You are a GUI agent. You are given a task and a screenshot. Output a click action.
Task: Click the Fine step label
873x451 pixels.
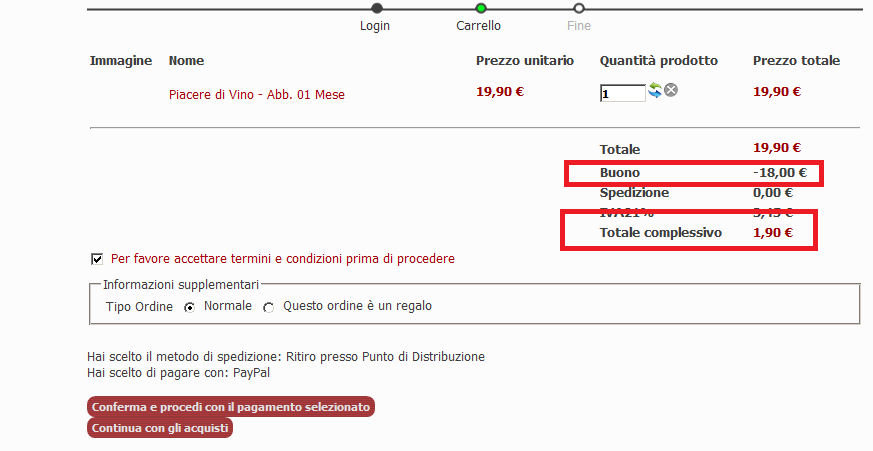coord(579,26)
